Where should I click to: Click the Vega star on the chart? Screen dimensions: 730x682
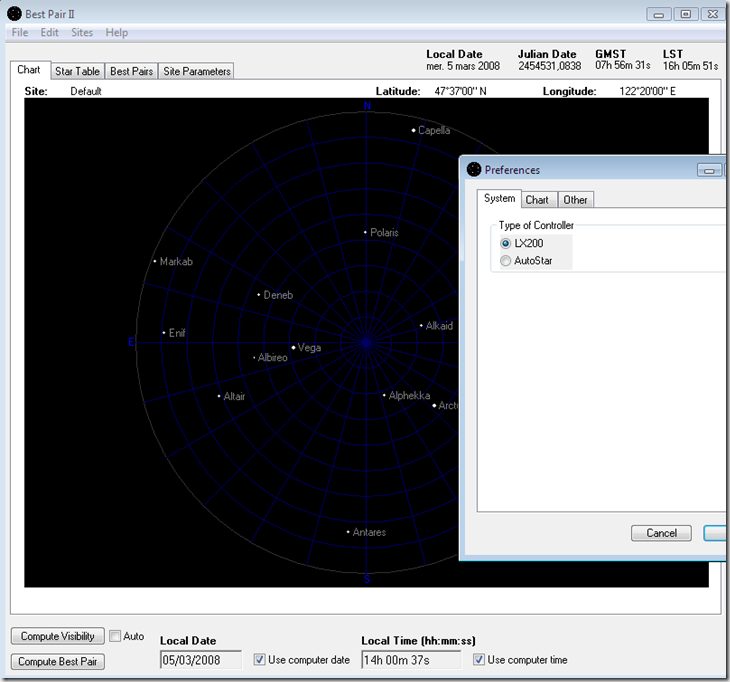point(293,347)
